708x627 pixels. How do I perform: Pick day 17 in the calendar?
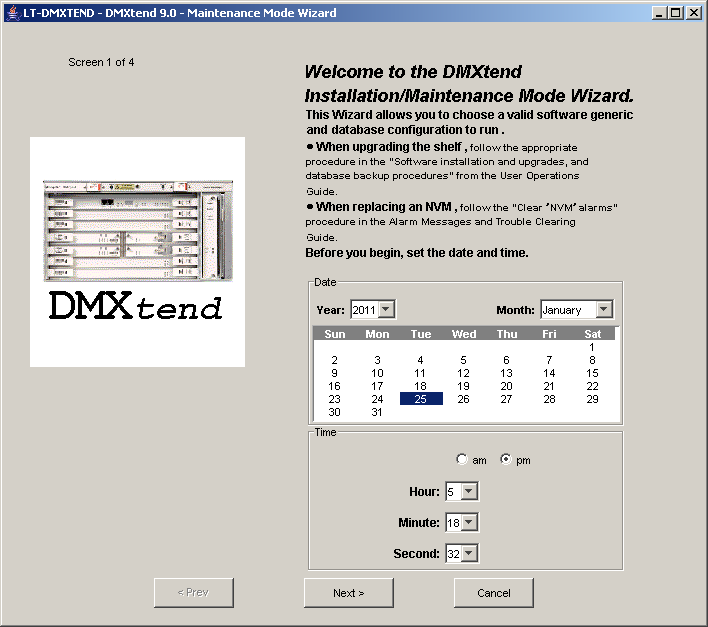(x=377, y=386)
